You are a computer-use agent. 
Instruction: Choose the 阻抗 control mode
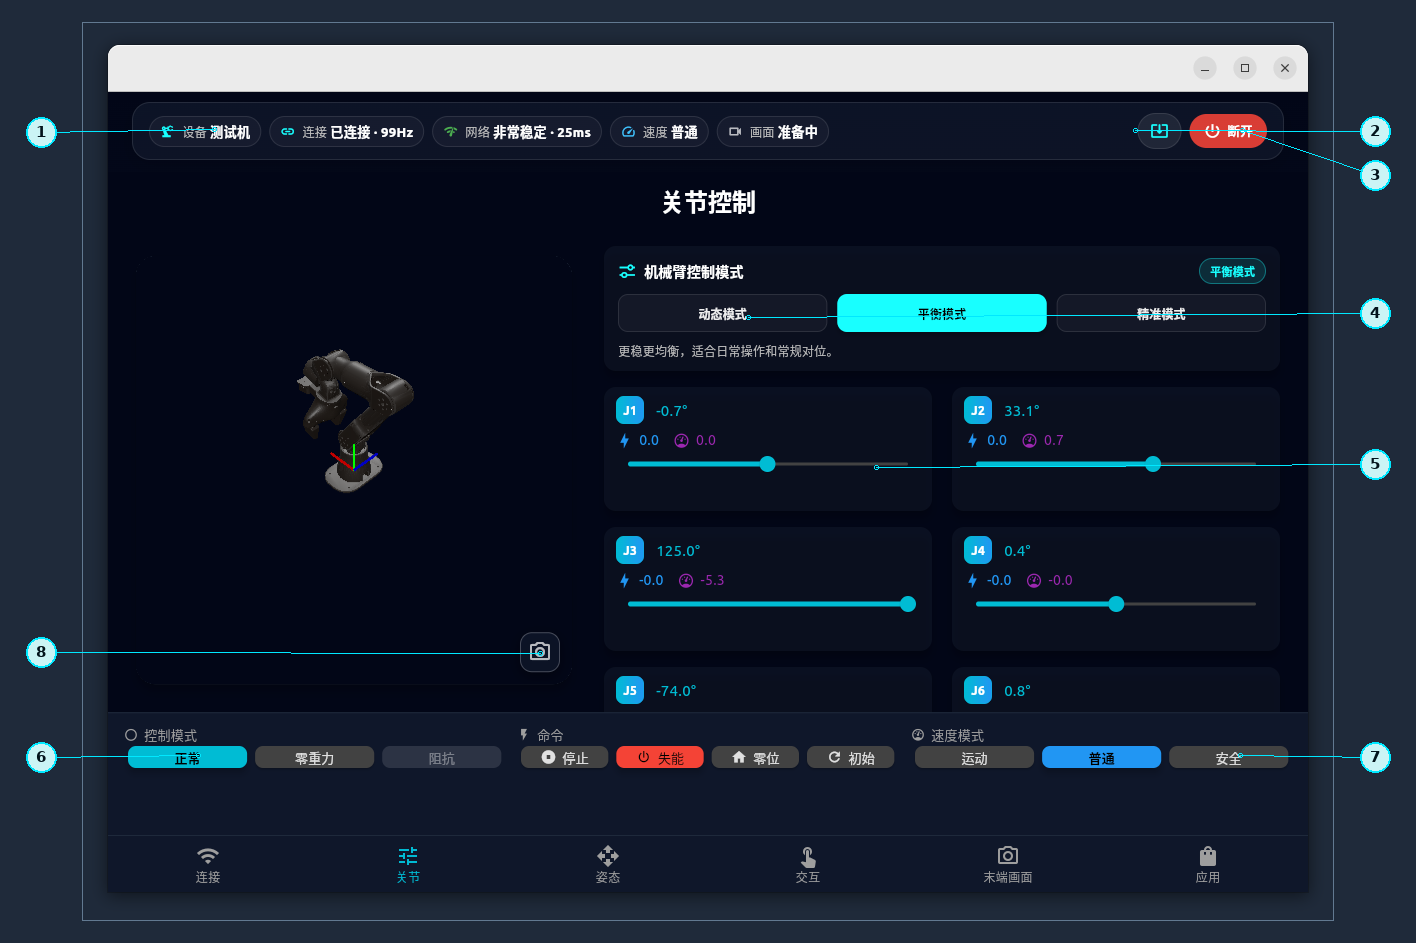441,758
